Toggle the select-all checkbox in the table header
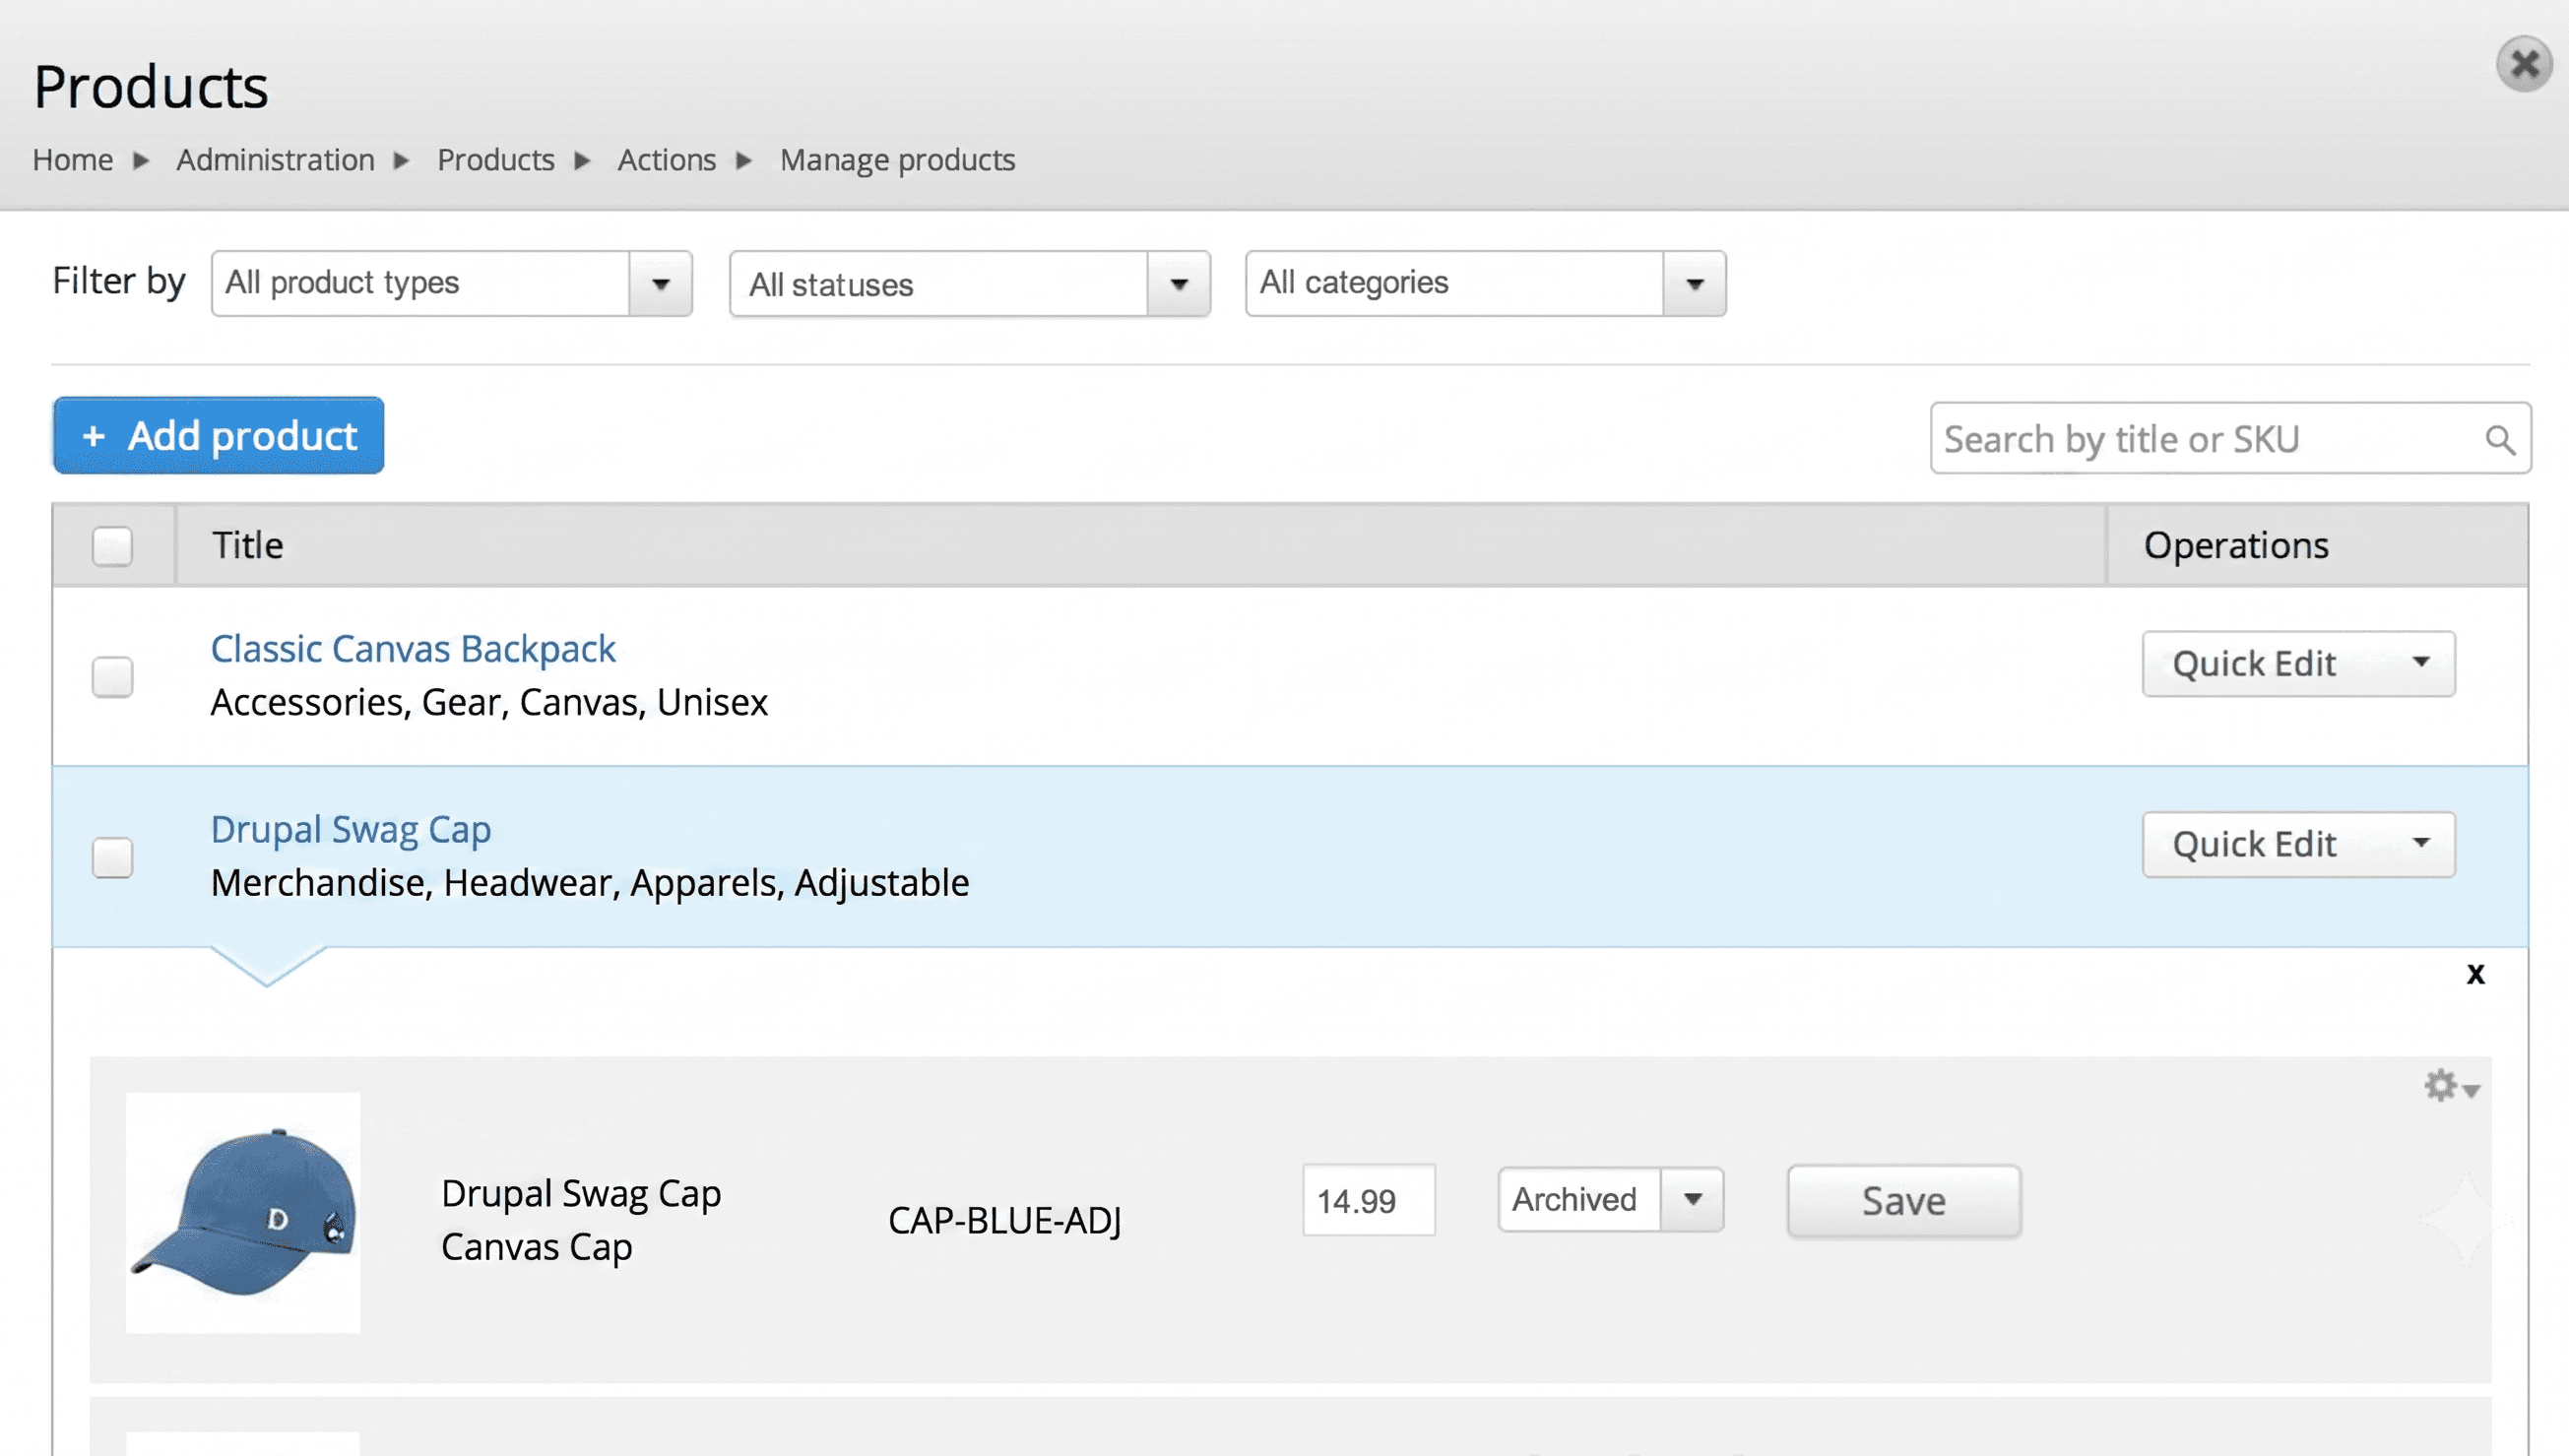Image resolution: width=2569 pixels, height=1456 pixels. [x=112, y=546]
